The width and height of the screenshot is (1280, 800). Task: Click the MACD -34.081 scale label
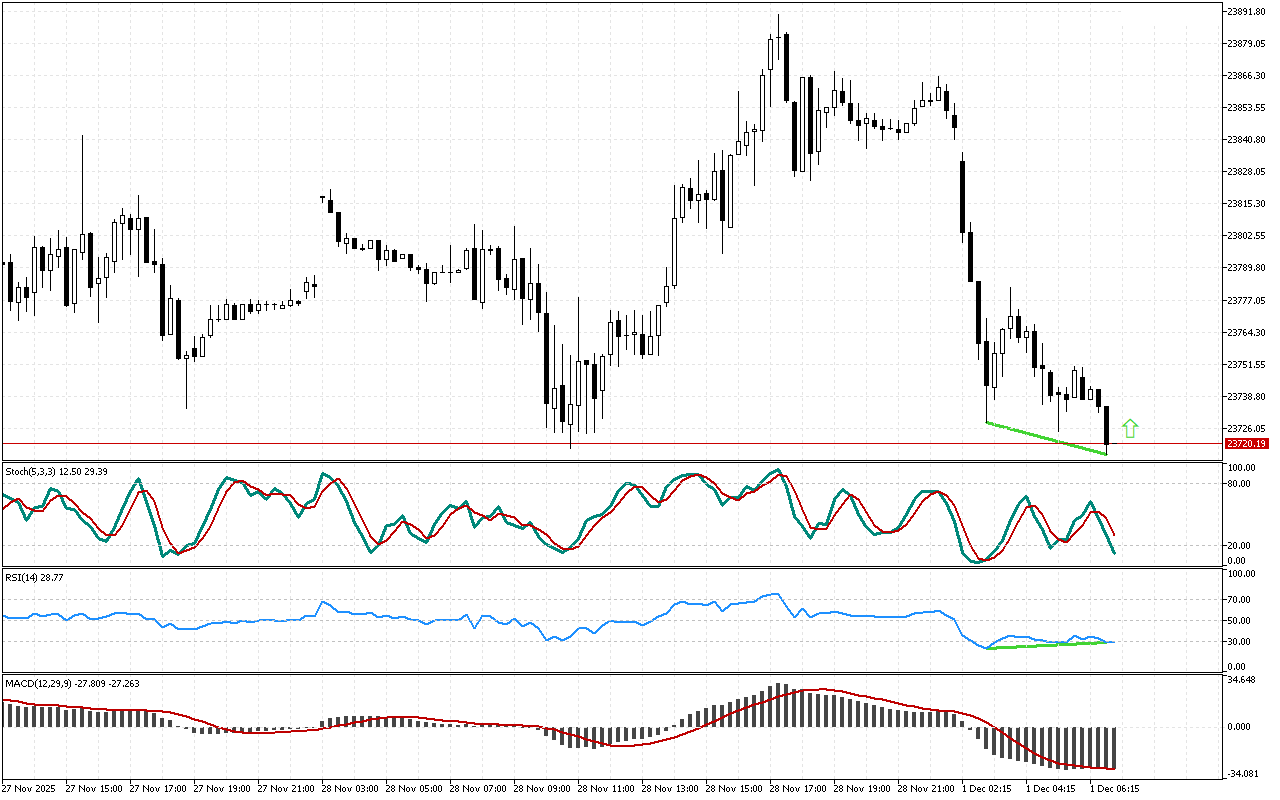[x=1244, y=773]
